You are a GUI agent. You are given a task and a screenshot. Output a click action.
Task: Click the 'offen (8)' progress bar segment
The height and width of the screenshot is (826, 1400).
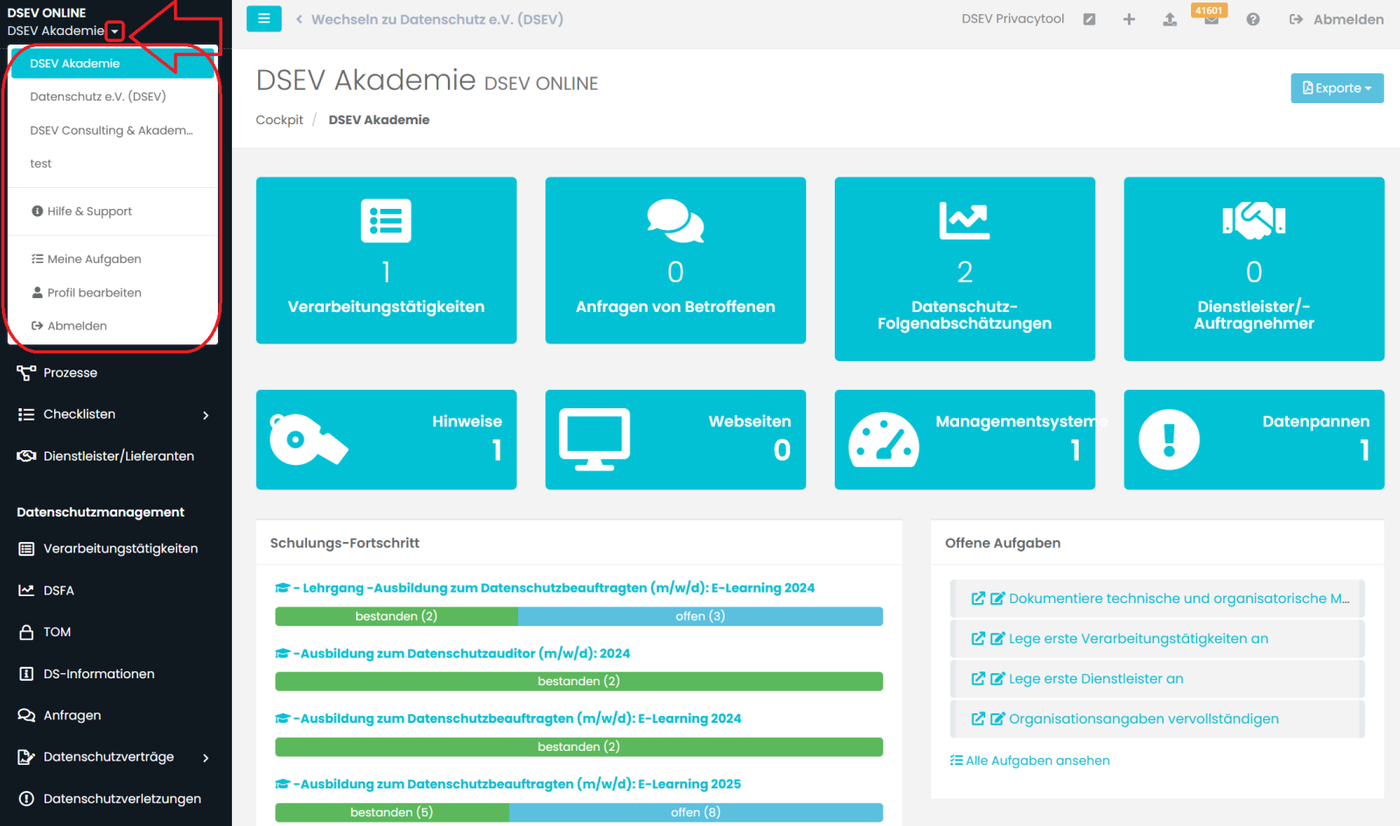696,812
